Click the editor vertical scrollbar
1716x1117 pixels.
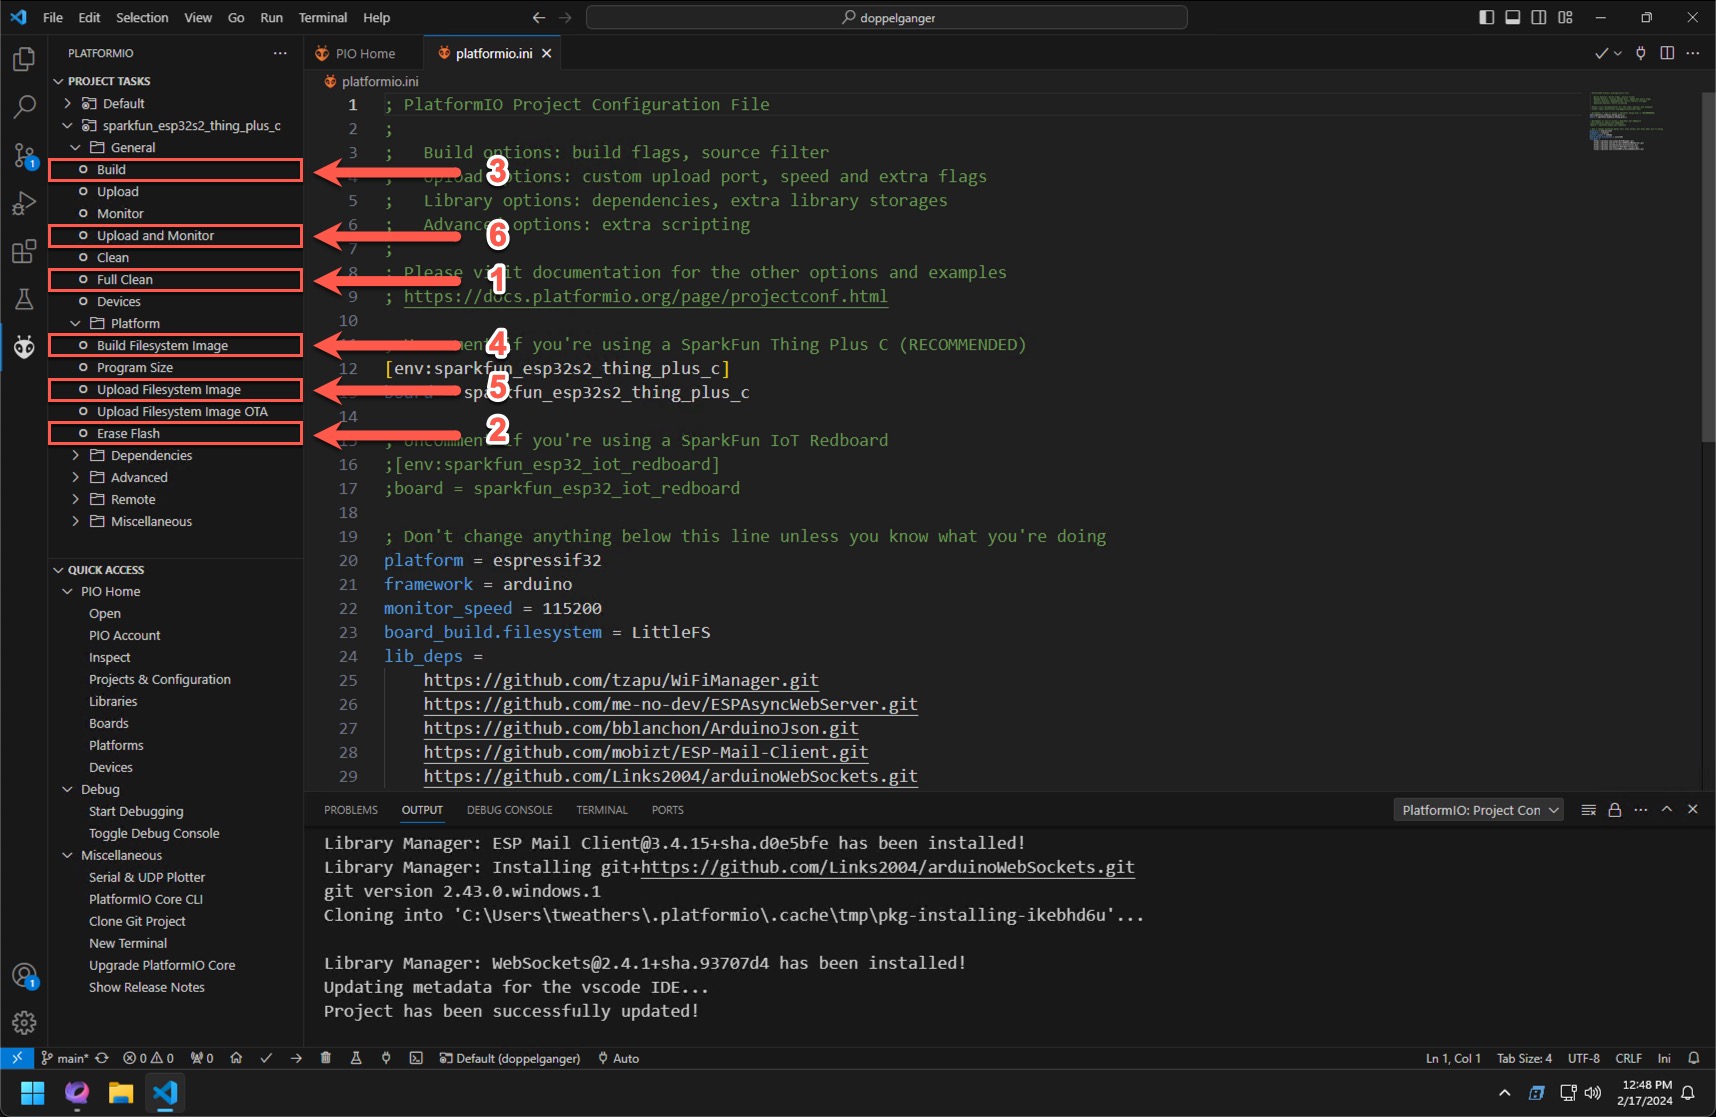click(x=1708, y=267)
